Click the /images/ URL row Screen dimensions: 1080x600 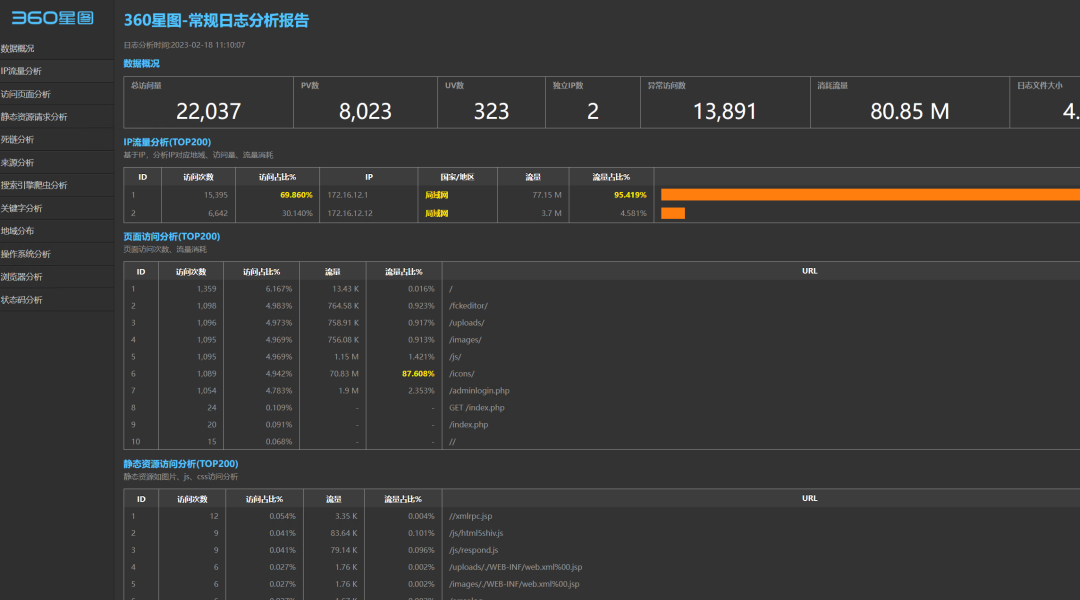(466, 340)
